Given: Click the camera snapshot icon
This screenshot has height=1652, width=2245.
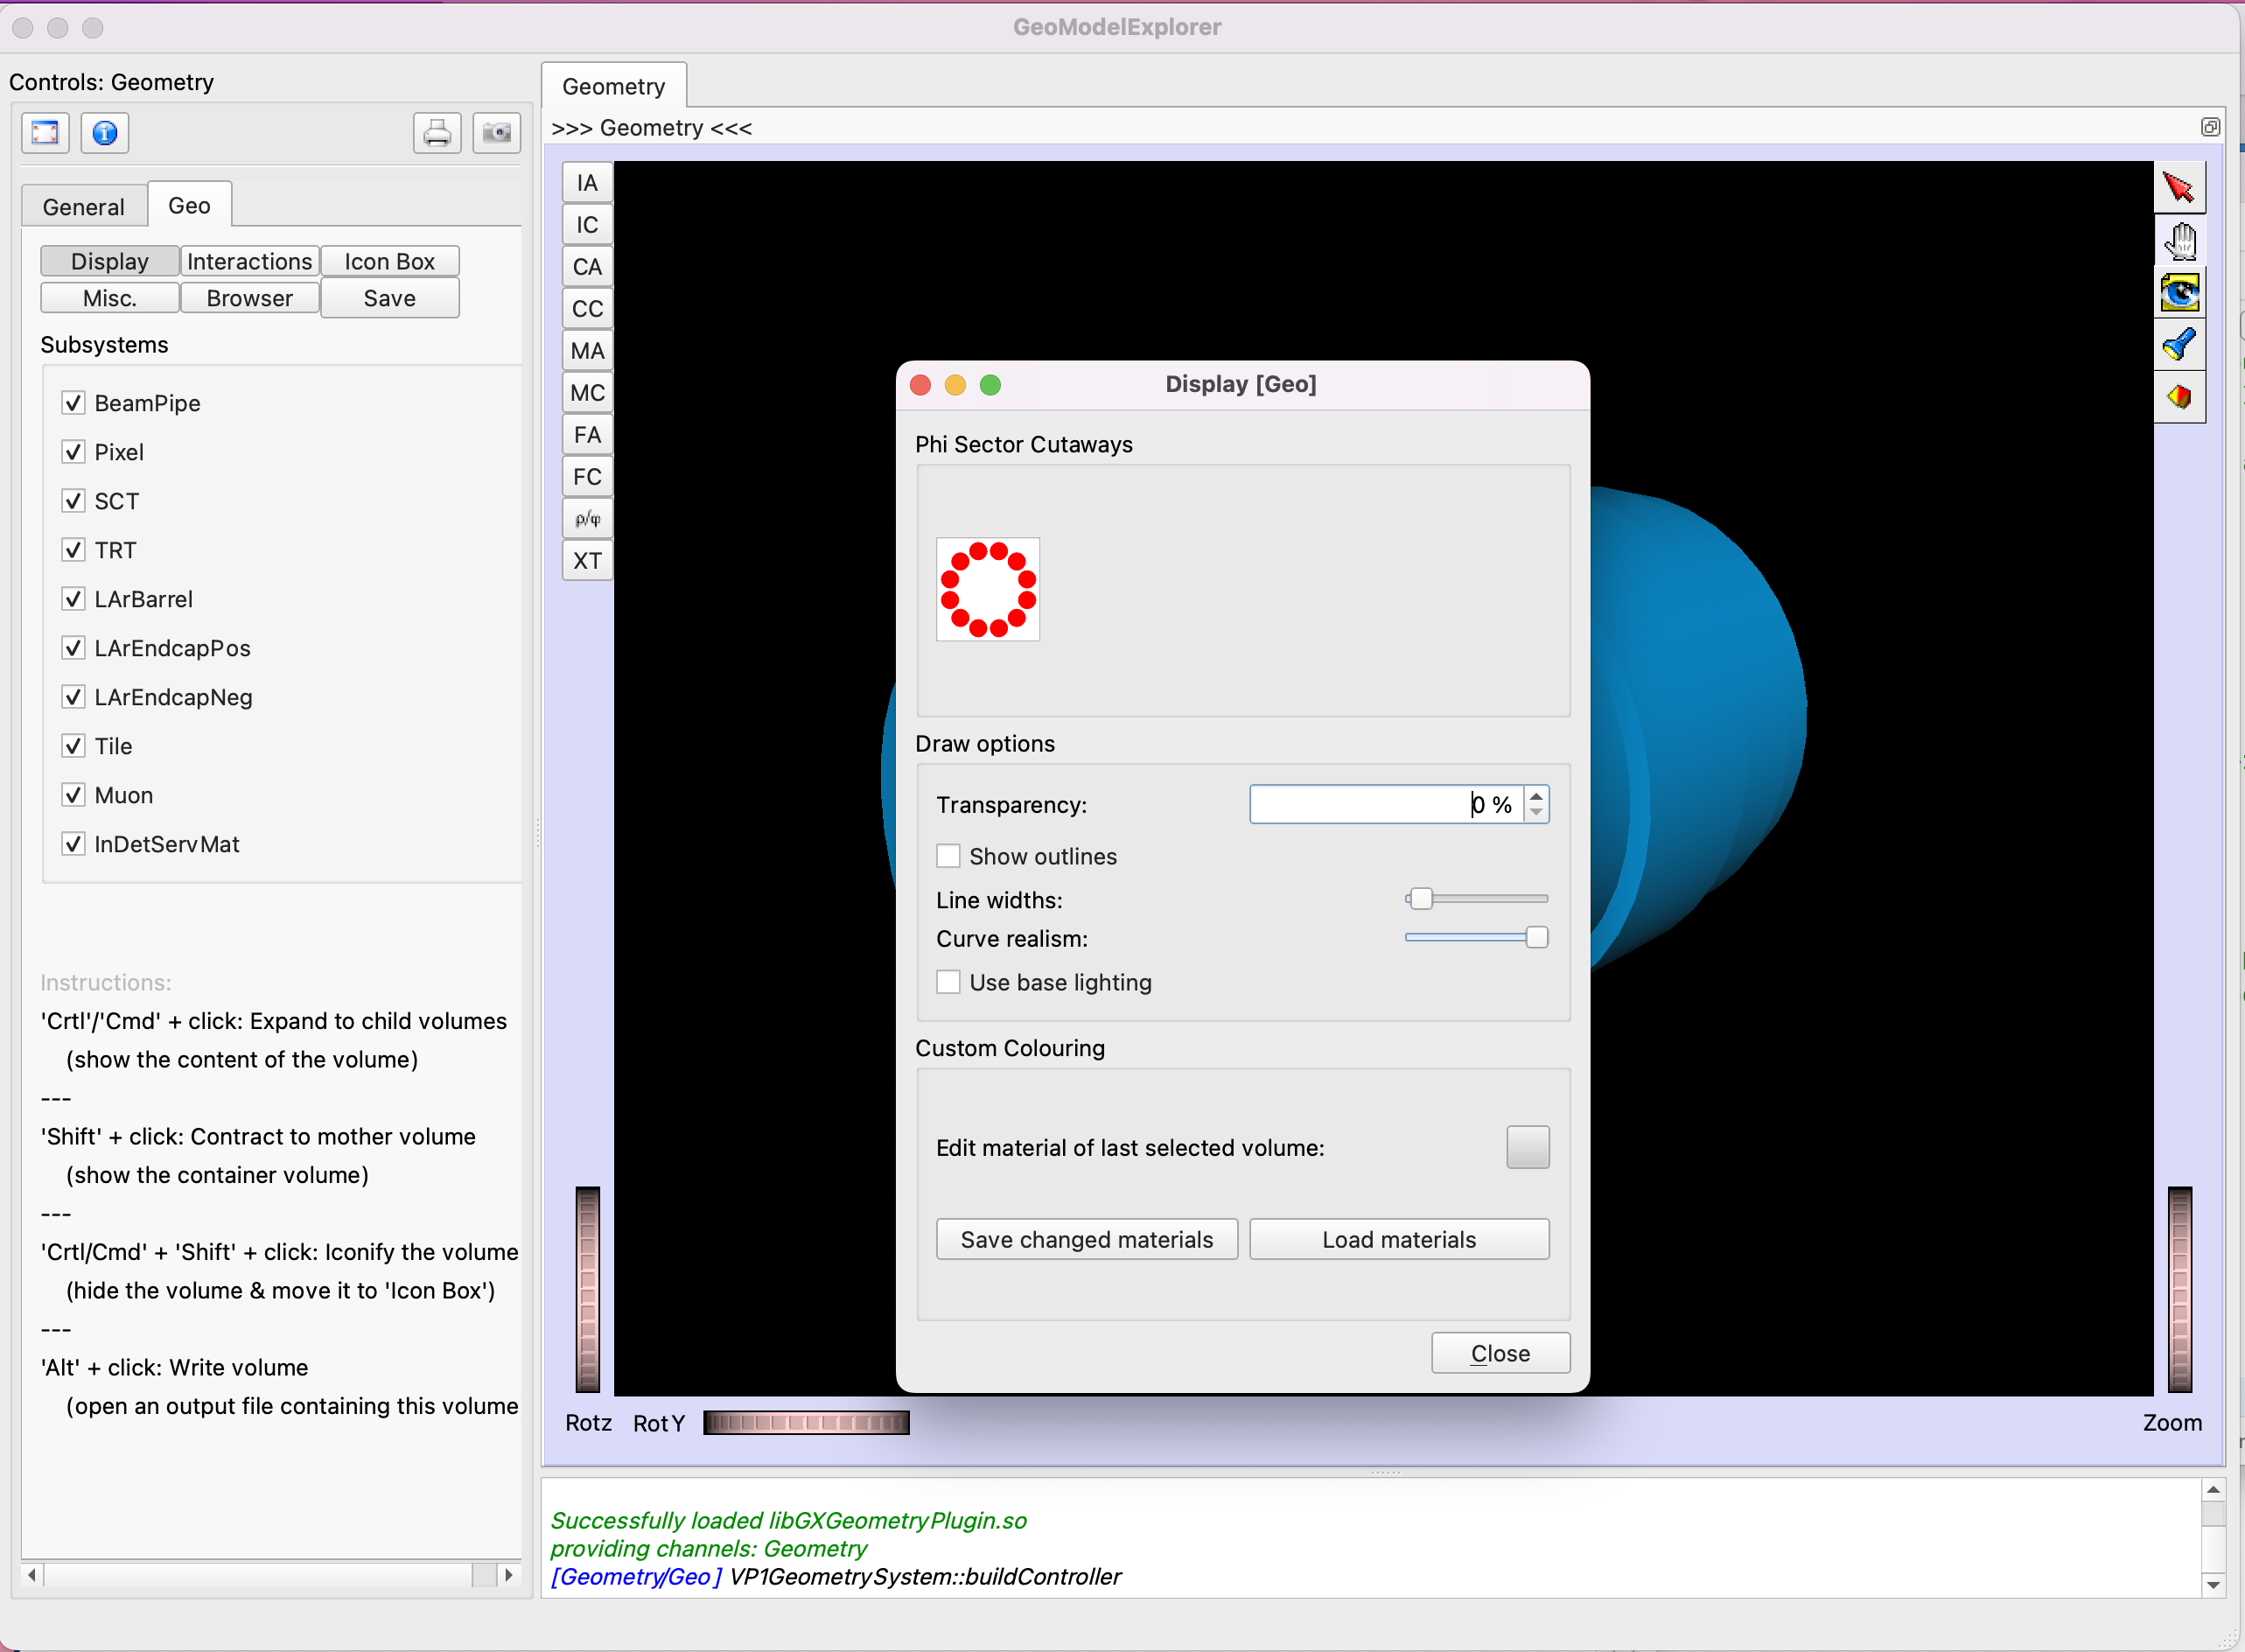Looking at the screenshot, I should point(497,132).
